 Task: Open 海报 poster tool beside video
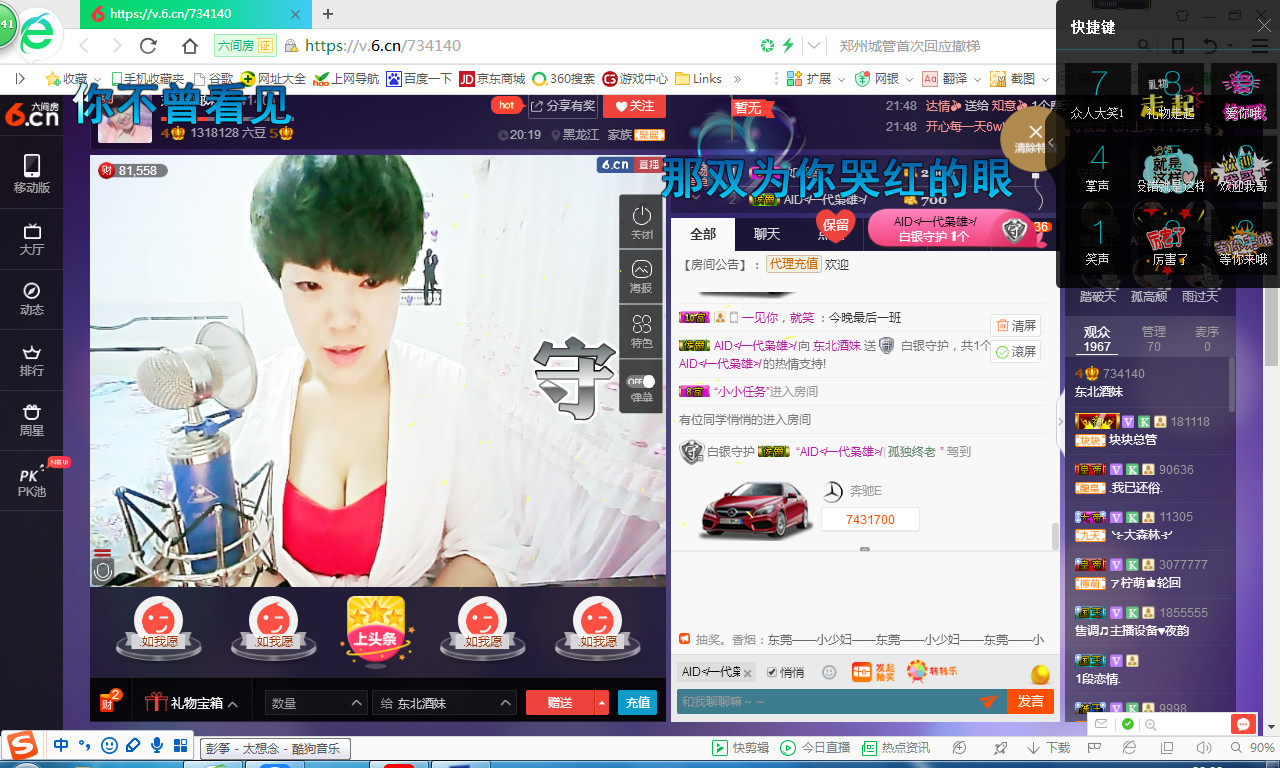(641, 277)
